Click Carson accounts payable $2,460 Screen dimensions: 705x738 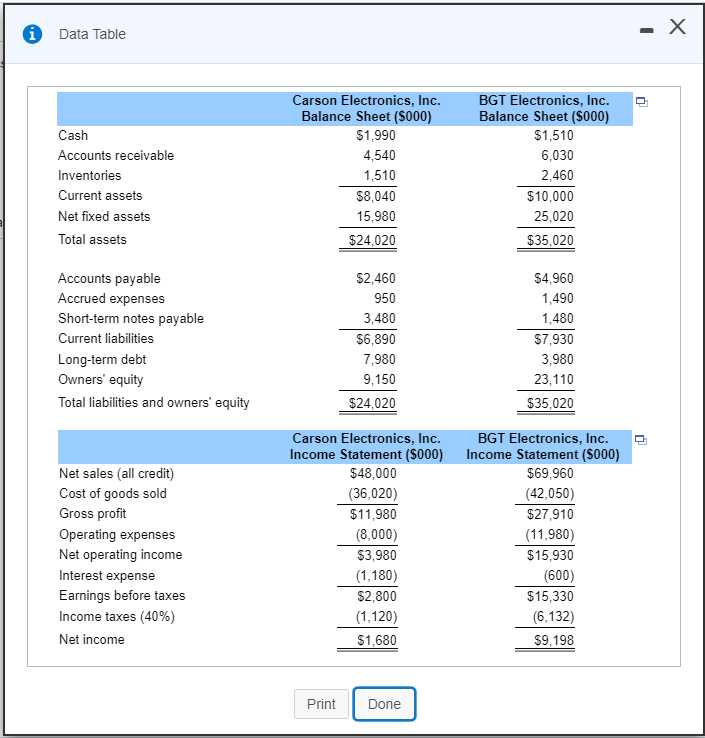pyautogui.click(x=376, y=279)
